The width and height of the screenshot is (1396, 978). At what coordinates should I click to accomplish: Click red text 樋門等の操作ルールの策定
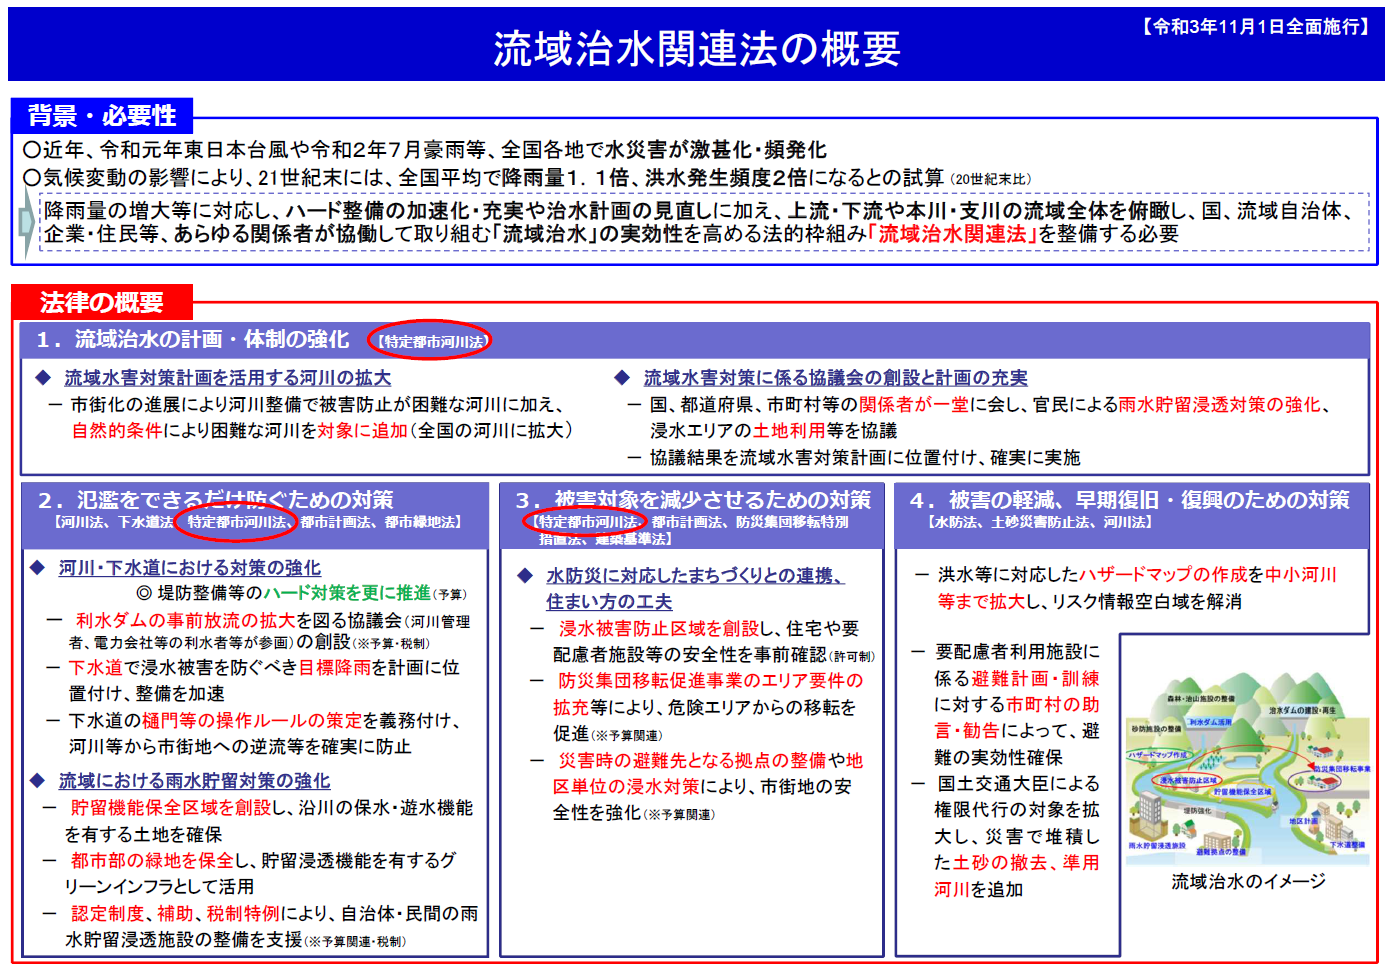(x=252, y=721)
